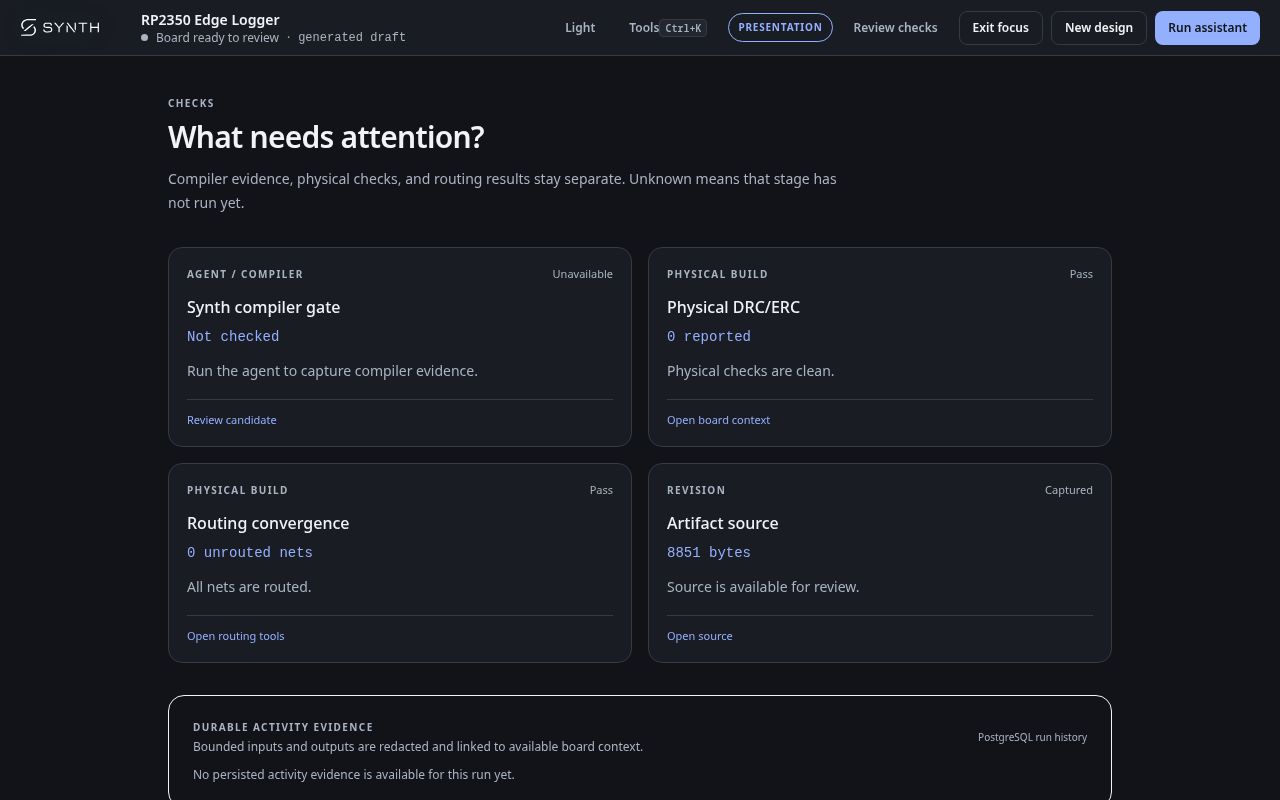Viewport: 1280px width, 800px height.
Task: Toggle the Presentation mode pill
Action: click(x=780, y=27)
